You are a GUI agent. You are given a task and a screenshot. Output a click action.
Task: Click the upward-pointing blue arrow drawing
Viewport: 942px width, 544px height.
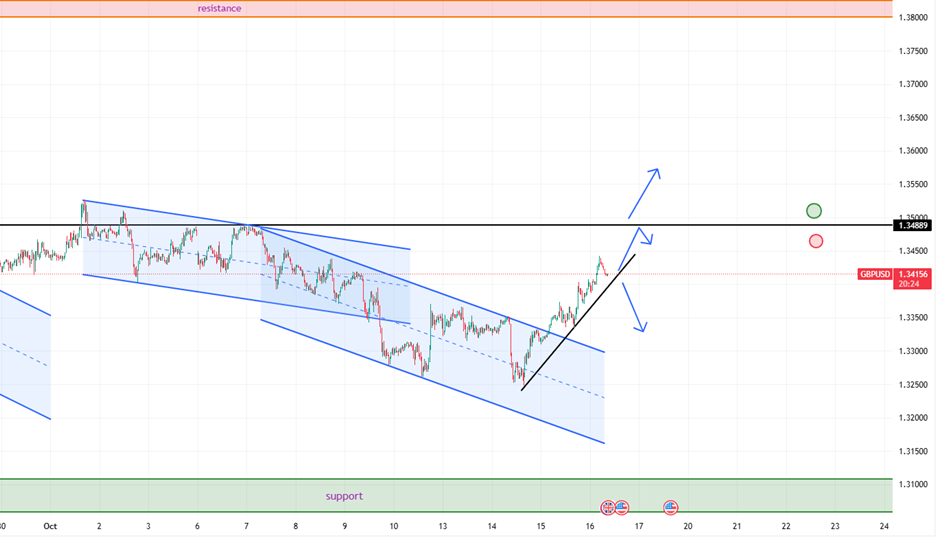click(643, 193)
